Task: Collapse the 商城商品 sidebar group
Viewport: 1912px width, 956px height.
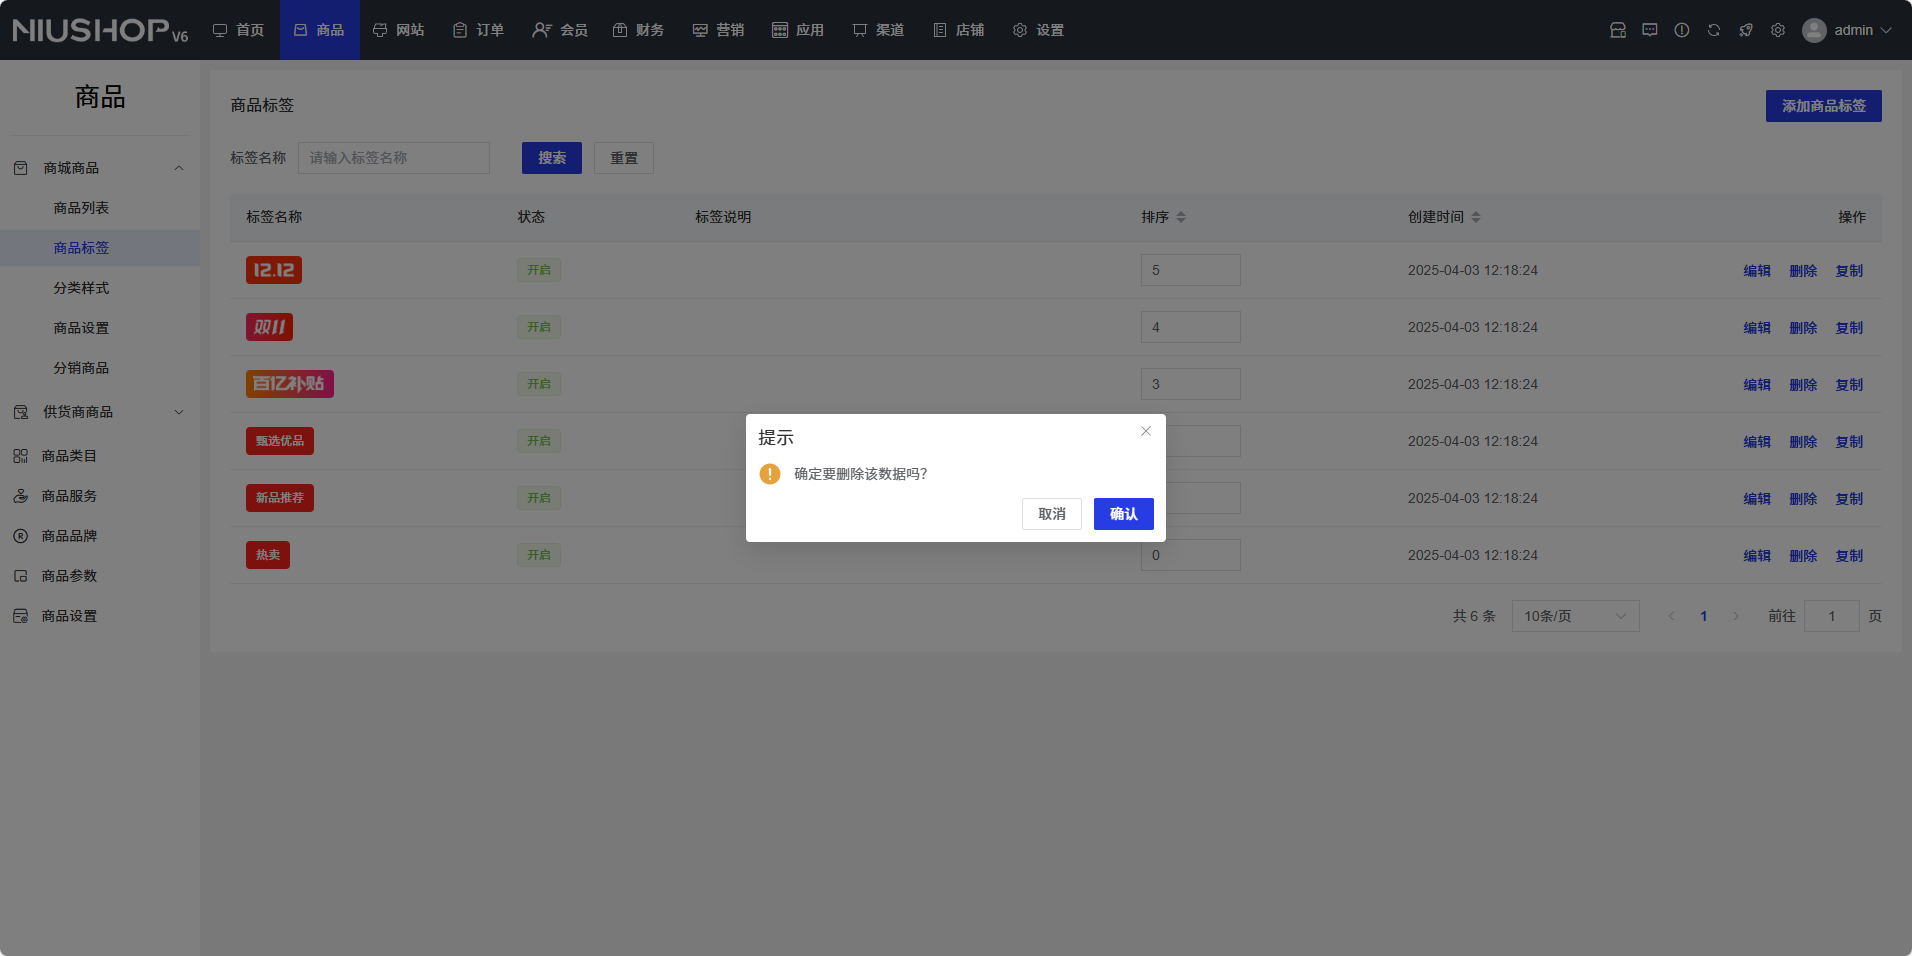Action: [x=179, y=168]
